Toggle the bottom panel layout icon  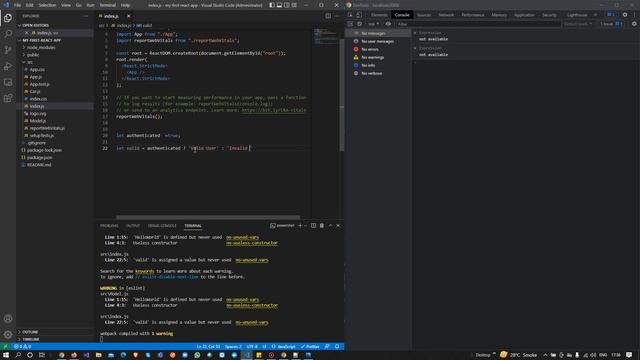click(279, 5)
